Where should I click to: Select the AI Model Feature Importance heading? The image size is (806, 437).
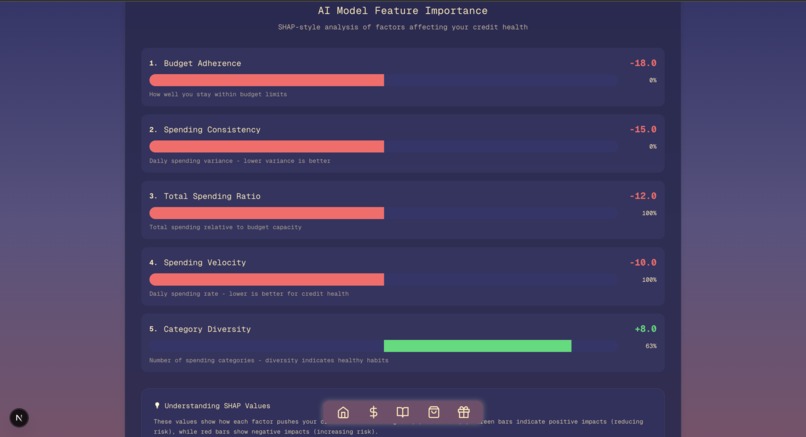point(402,11)
